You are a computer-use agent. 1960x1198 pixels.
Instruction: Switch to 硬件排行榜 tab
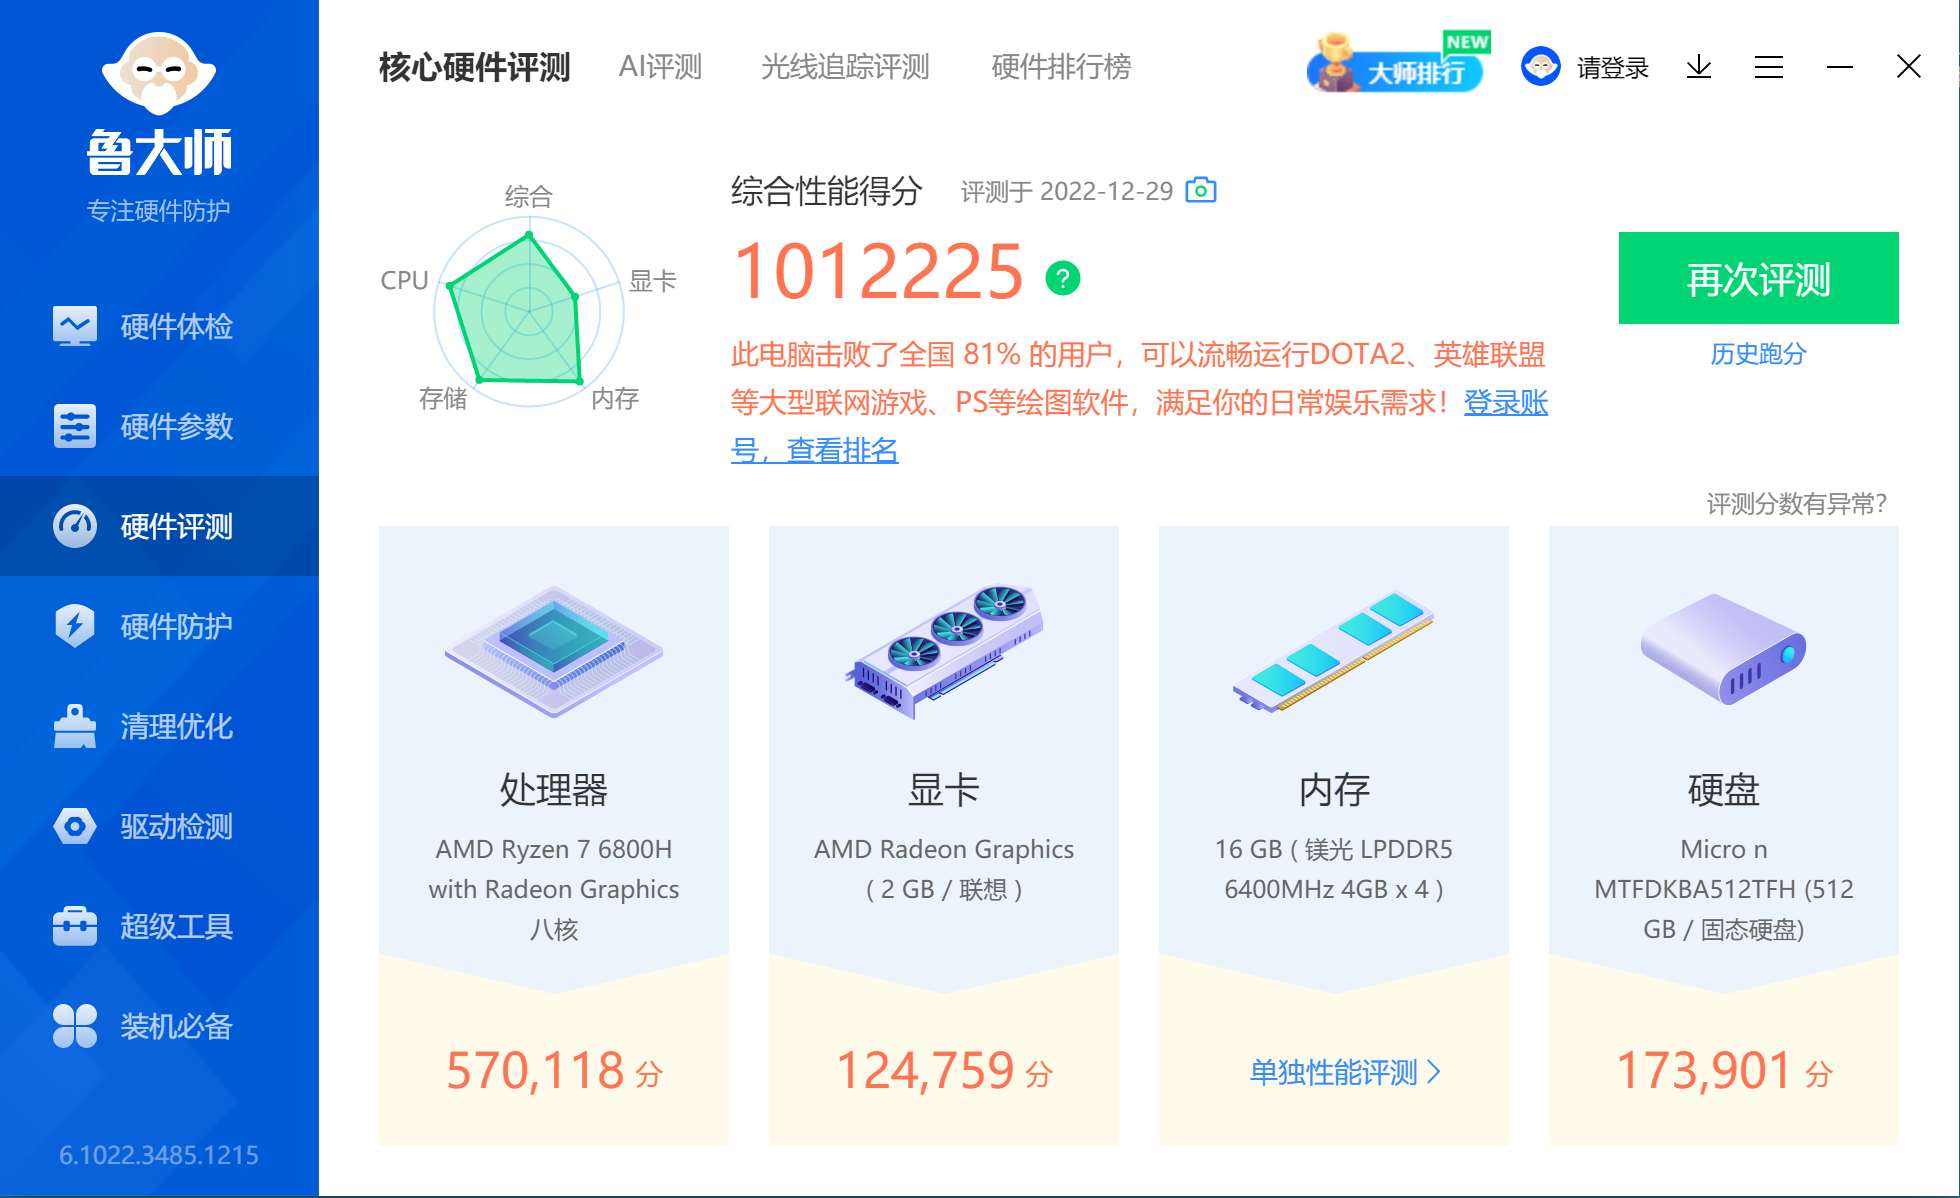[x=1061, y=67]
